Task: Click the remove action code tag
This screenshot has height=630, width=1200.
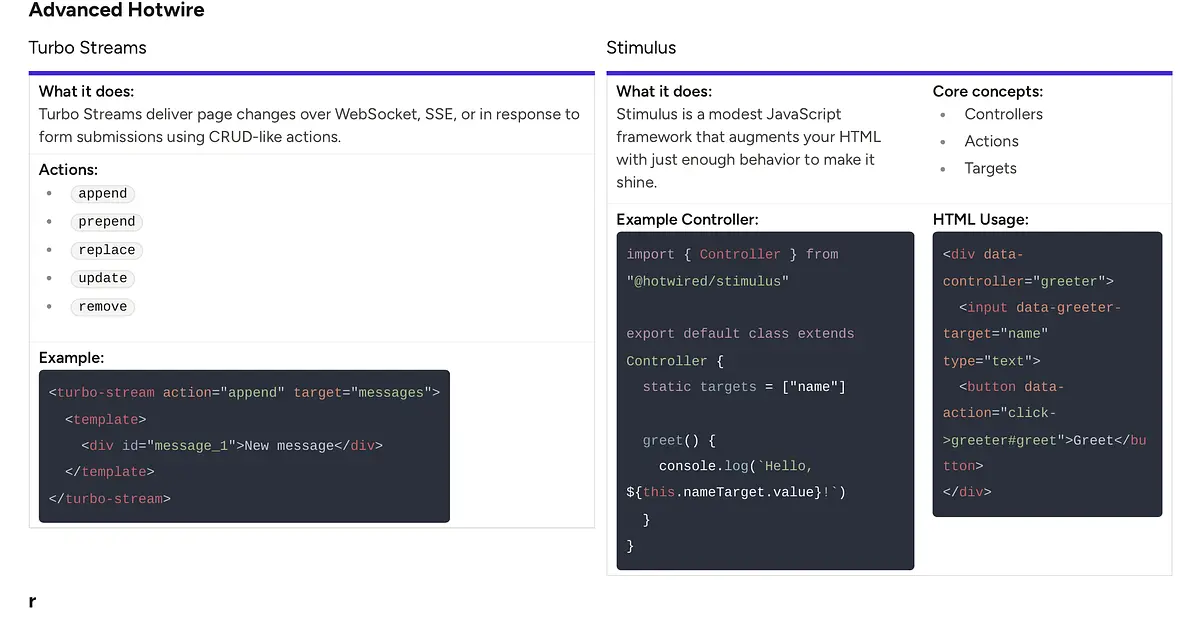Action: click(x=102, y=307)
